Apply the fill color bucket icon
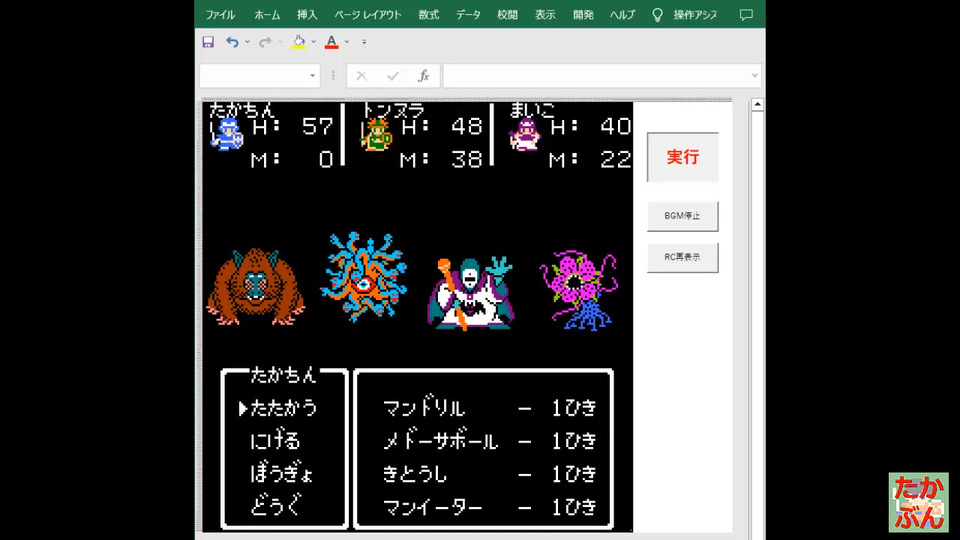 (299, 42)
